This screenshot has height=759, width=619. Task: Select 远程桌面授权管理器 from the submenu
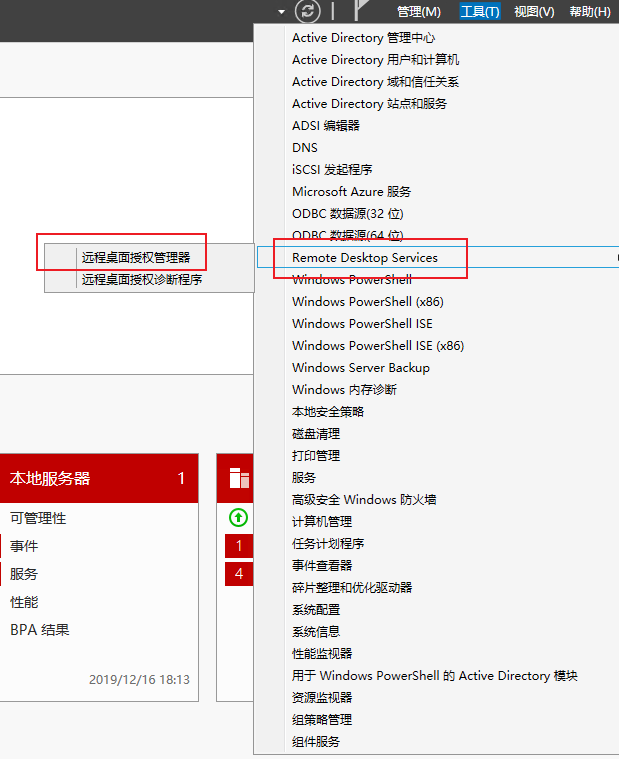(135, 258)
